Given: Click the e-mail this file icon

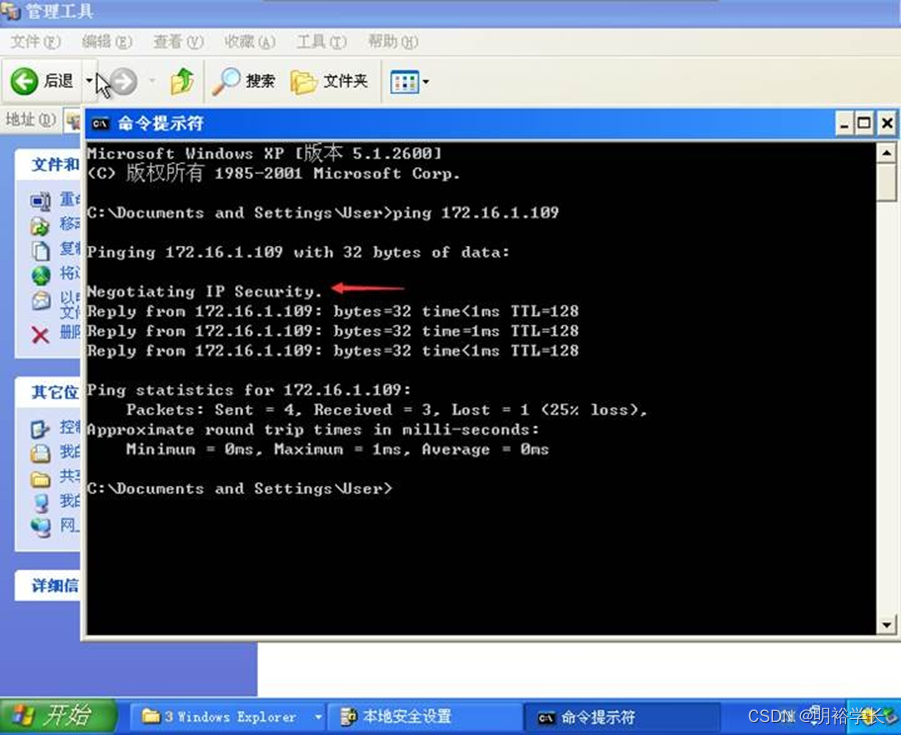Looking at the screenshot, I should [40, 301].
